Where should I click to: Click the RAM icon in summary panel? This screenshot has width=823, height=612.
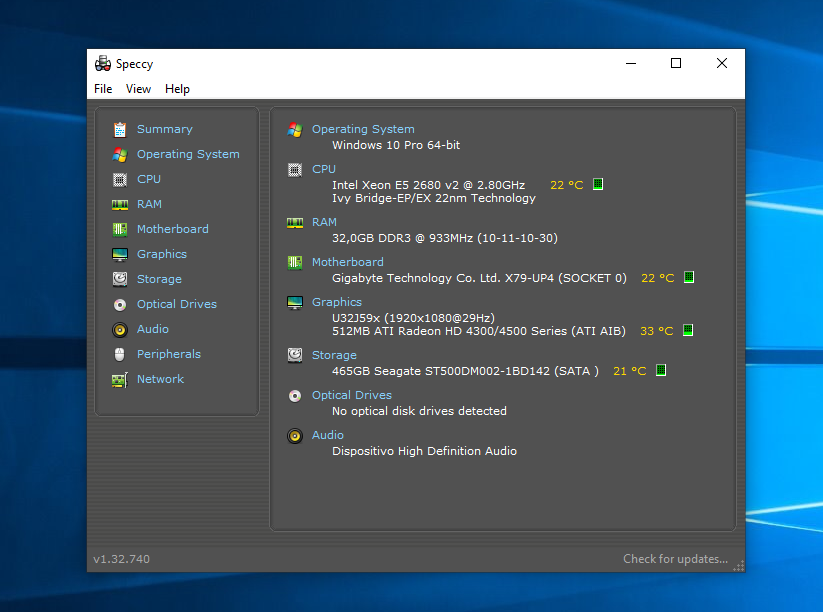point(295,223)
